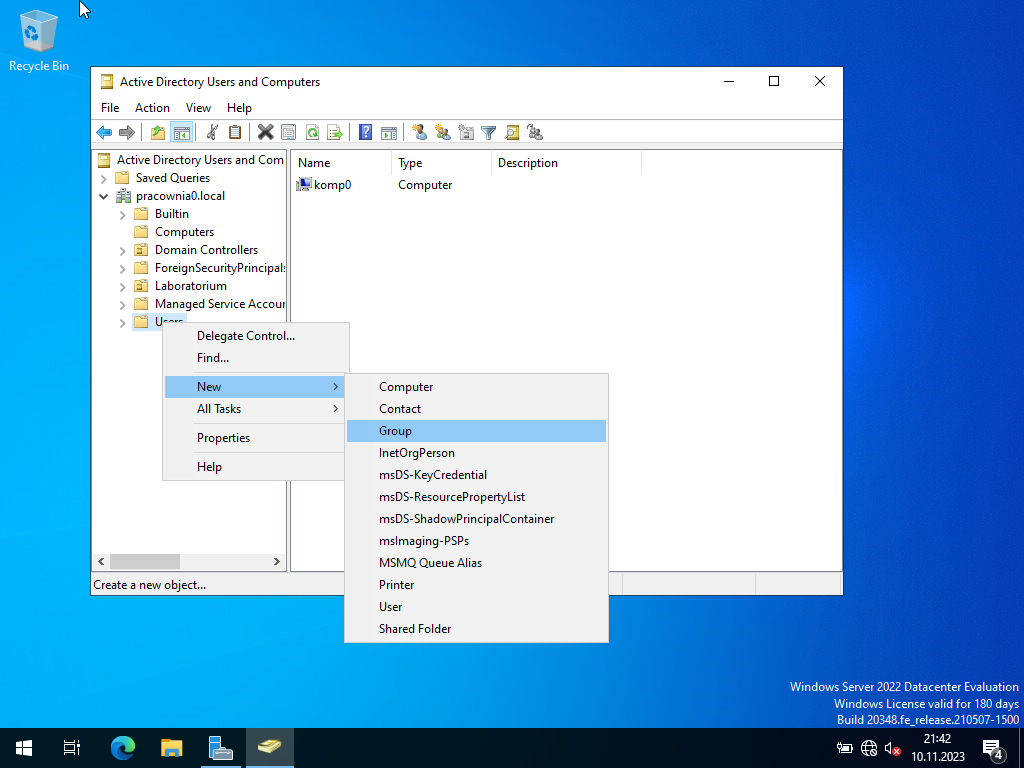This screenshot has width=1024, height=768.
Task: Sort by the Name column header
Action: 341,163
